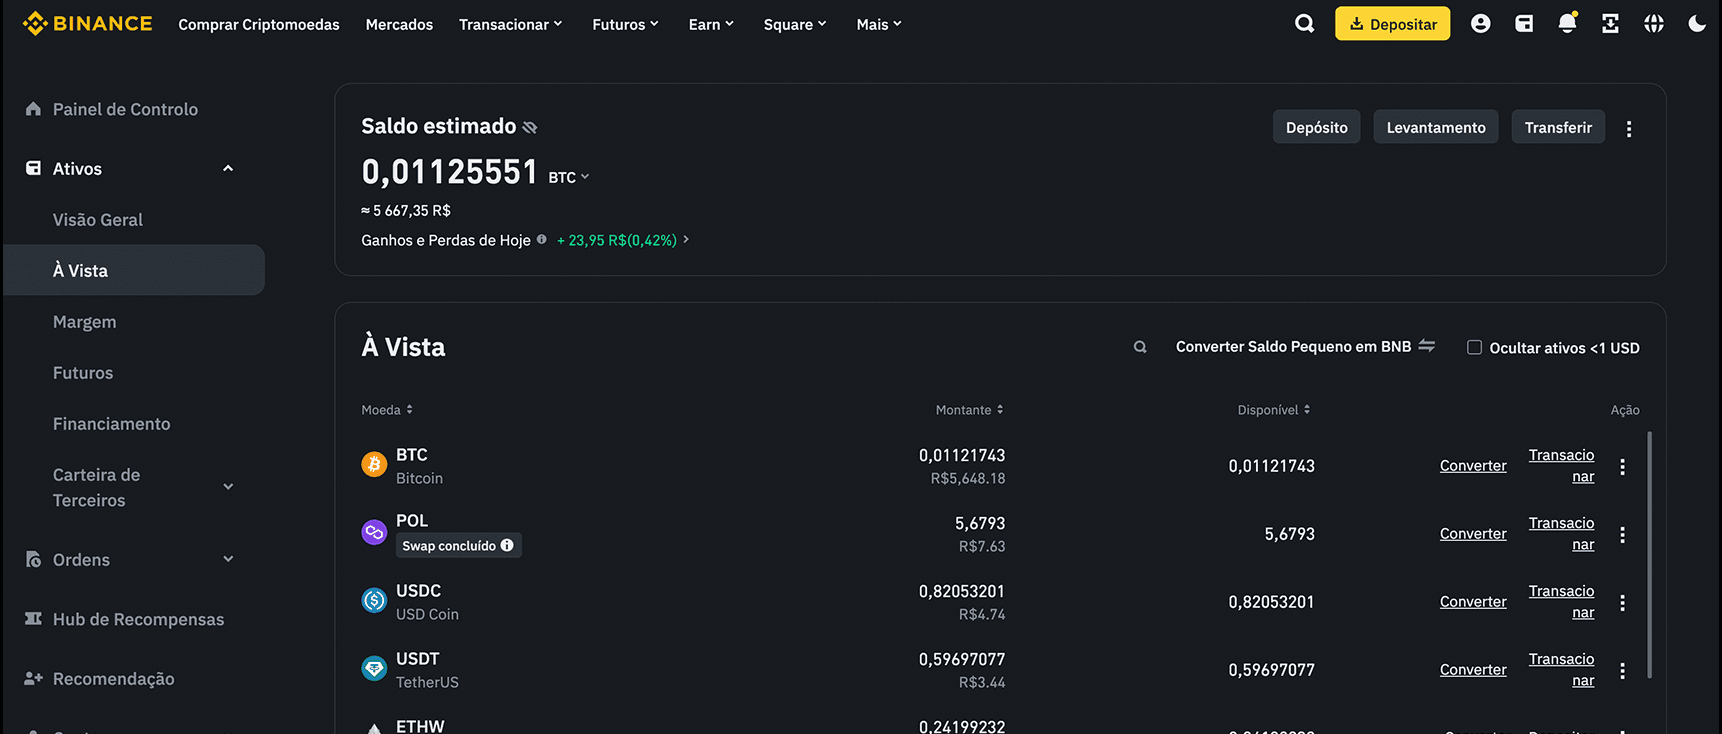The height and width of the screenshot is (734, 1722).
Task: Open Mercados in top nav
Action: point(399,24)
